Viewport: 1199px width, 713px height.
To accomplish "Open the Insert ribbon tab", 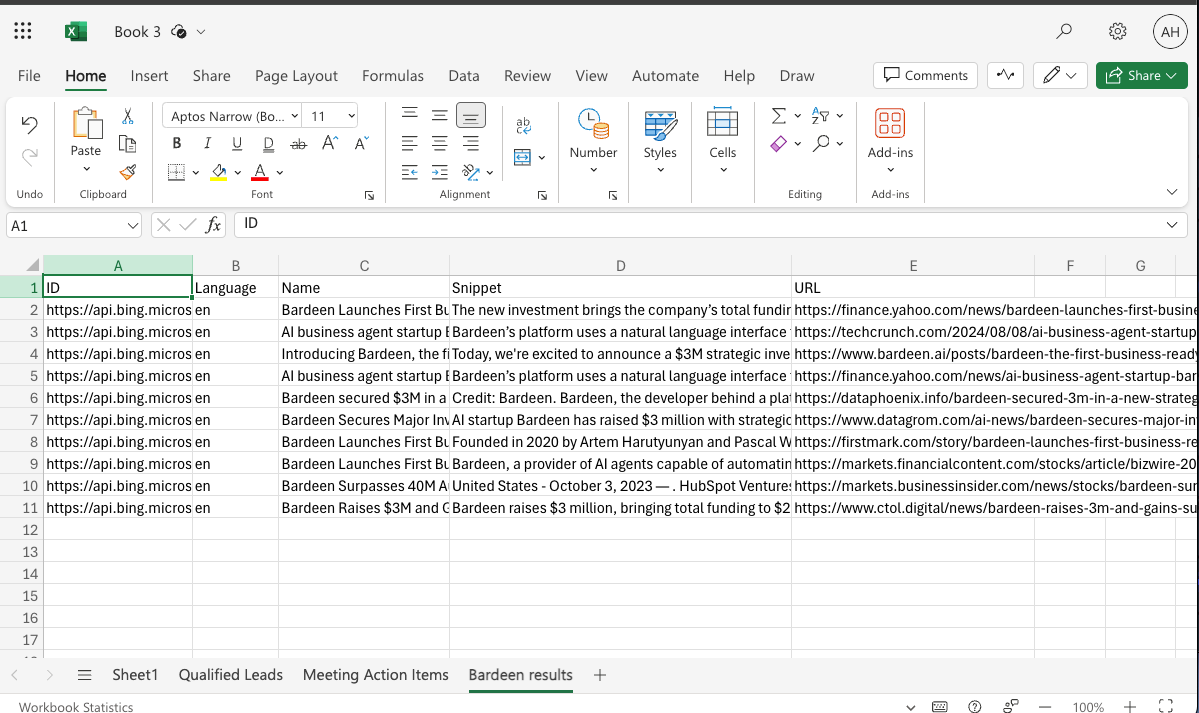I will click(x=149, y=76).
